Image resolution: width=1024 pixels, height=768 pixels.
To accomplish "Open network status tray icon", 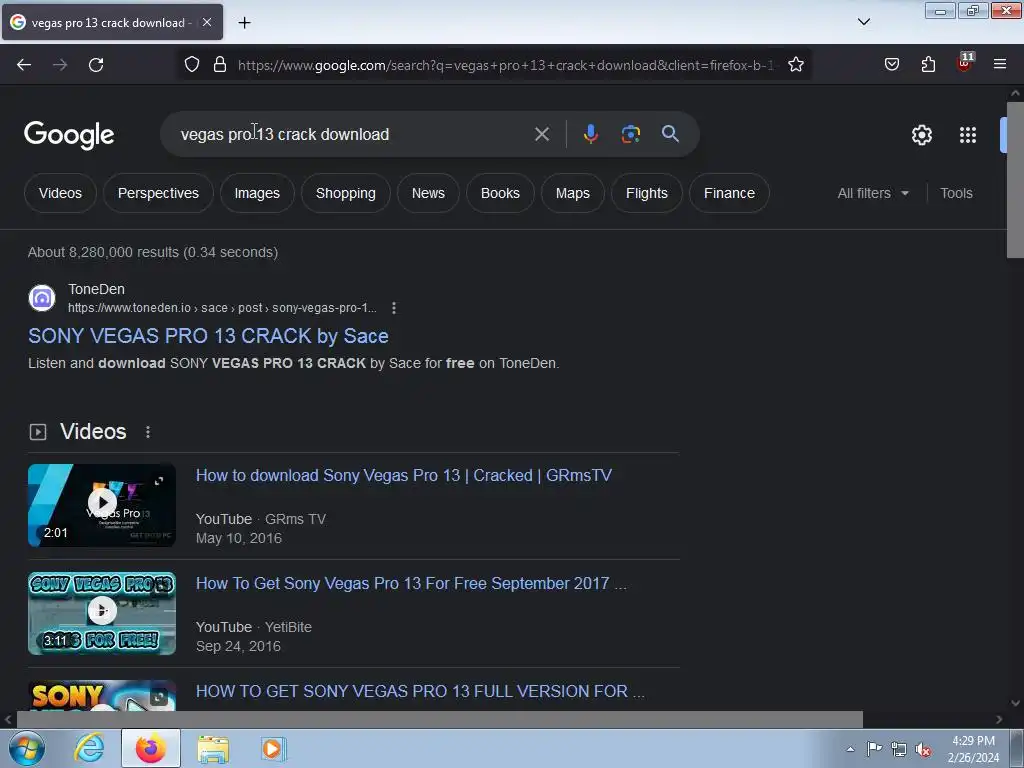I will (899, 750).
